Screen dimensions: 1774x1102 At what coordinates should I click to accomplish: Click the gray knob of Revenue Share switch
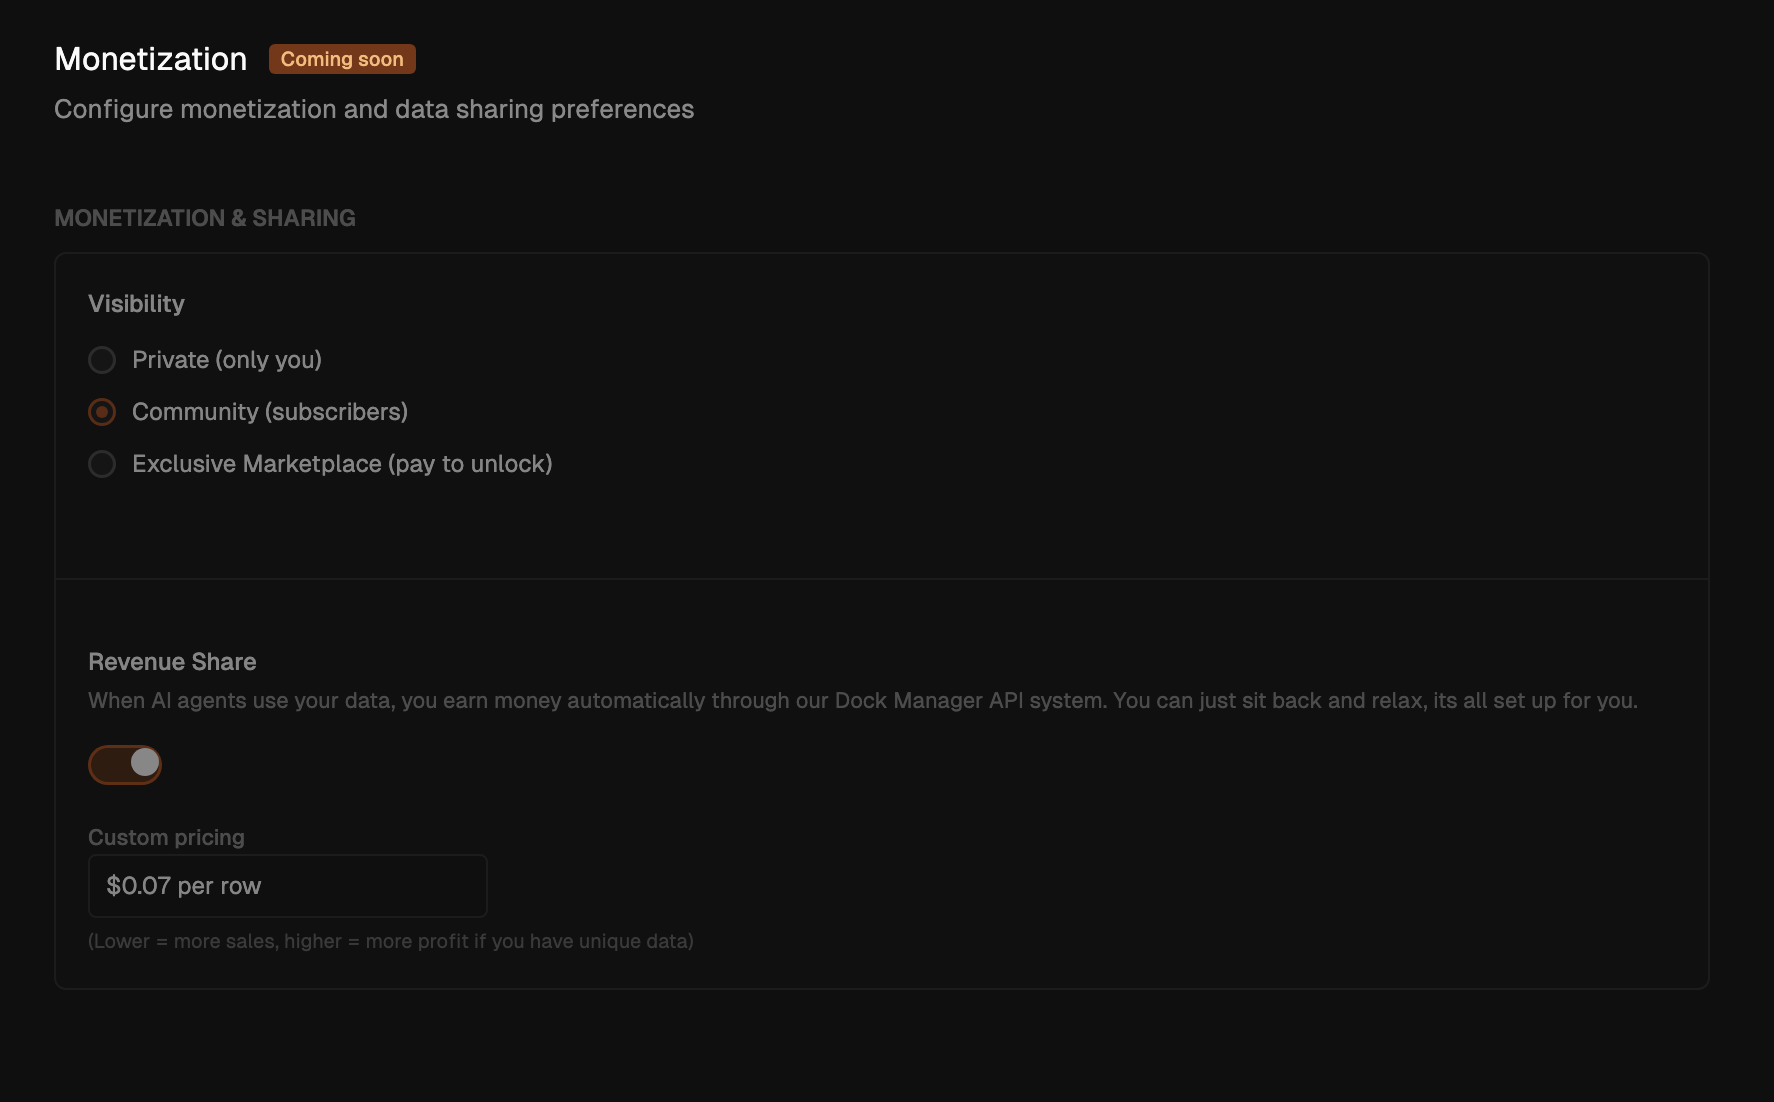point(145,763)
